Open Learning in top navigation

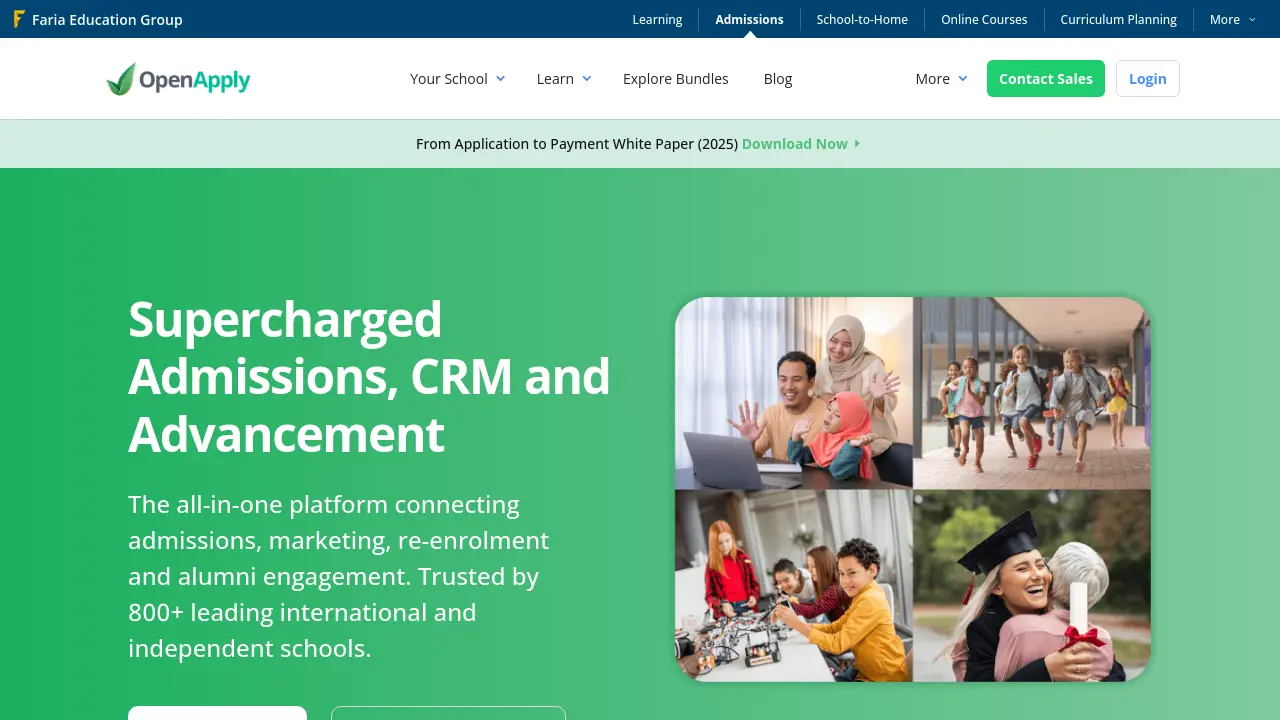click(x=657, y=19)
